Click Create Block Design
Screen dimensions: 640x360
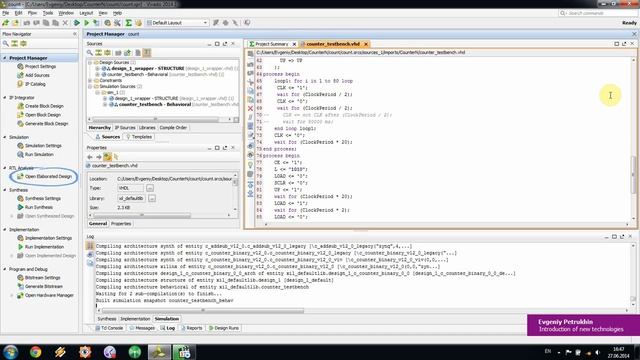point(44,106)
